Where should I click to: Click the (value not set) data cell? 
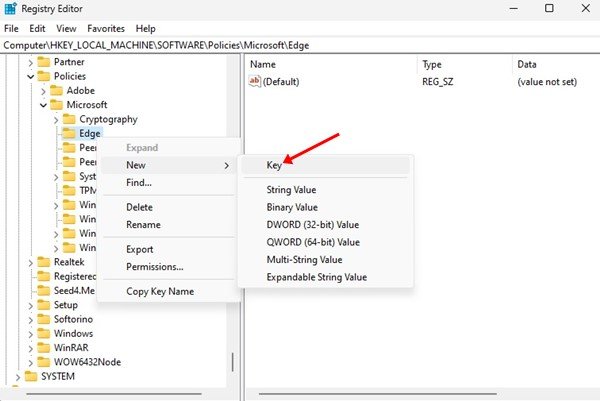(547, 82)
